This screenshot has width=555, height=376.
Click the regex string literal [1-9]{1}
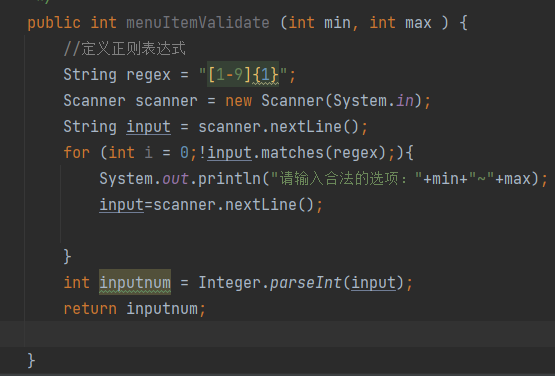(x=243, y=75)
